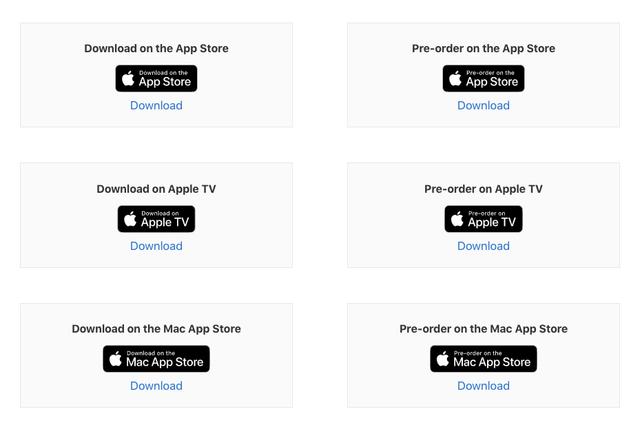Click the Apple logo in the Pre-order Mac App Store badge
The height and width of the screenshot is (431, 640).
(442, 359)
